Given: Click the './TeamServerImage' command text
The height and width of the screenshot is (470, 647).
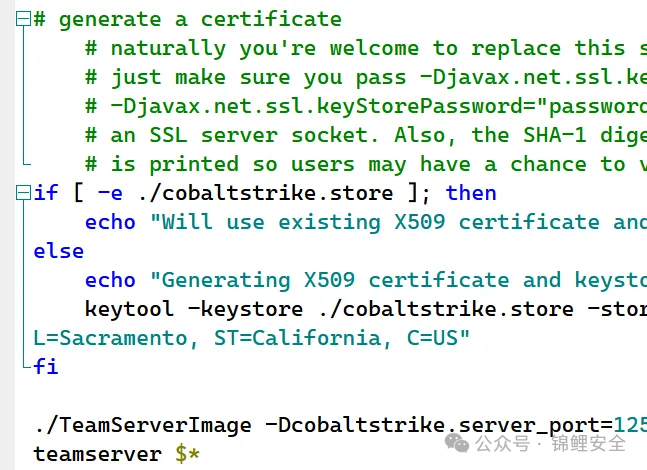Looking at the screenshot, I should click(143, 425).
